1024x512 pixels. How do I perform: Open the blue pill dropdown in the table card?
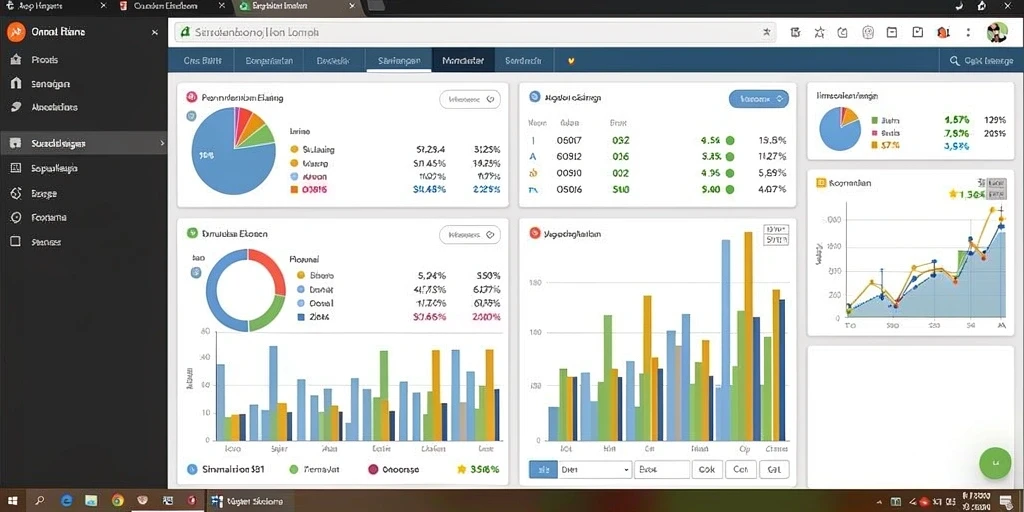tap(758, 99)
